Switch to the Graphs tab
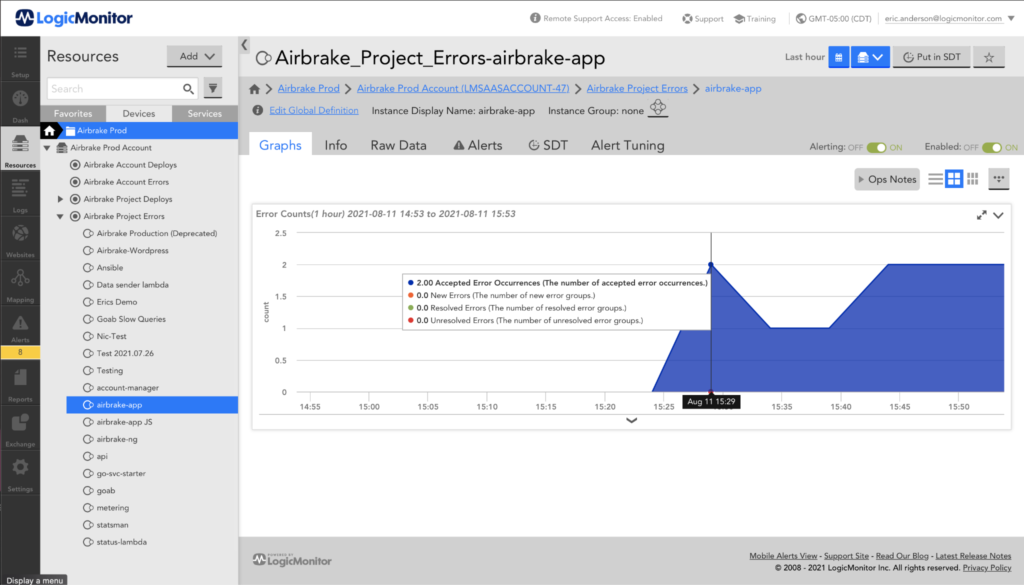 click(280, 145)
